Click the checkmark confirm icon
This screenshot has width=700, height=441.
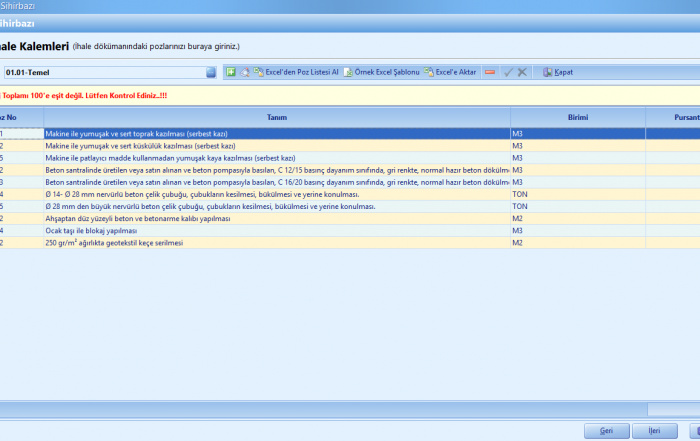[508, 72]
